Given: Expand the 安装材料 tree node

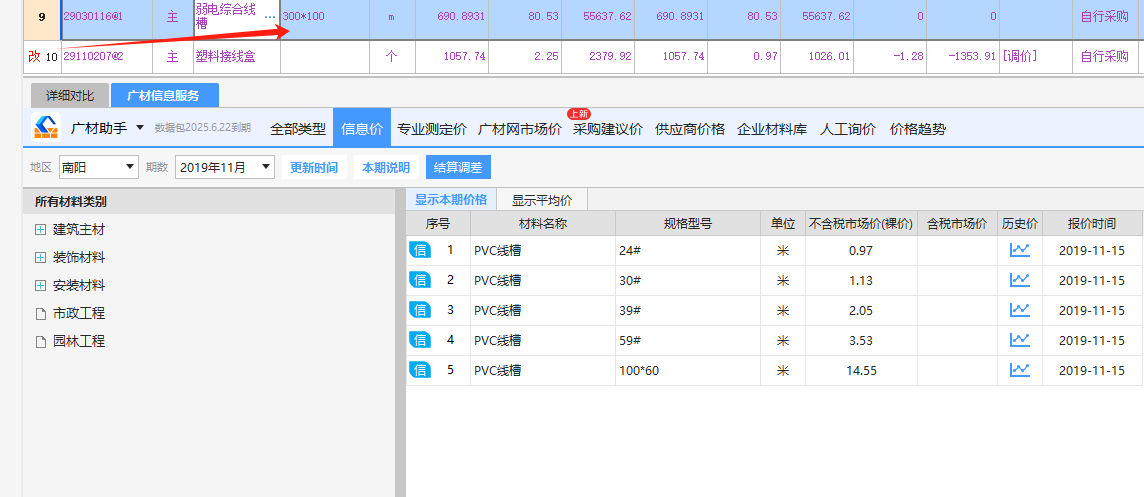Looking at the screenshot, I should click(40, 285).
